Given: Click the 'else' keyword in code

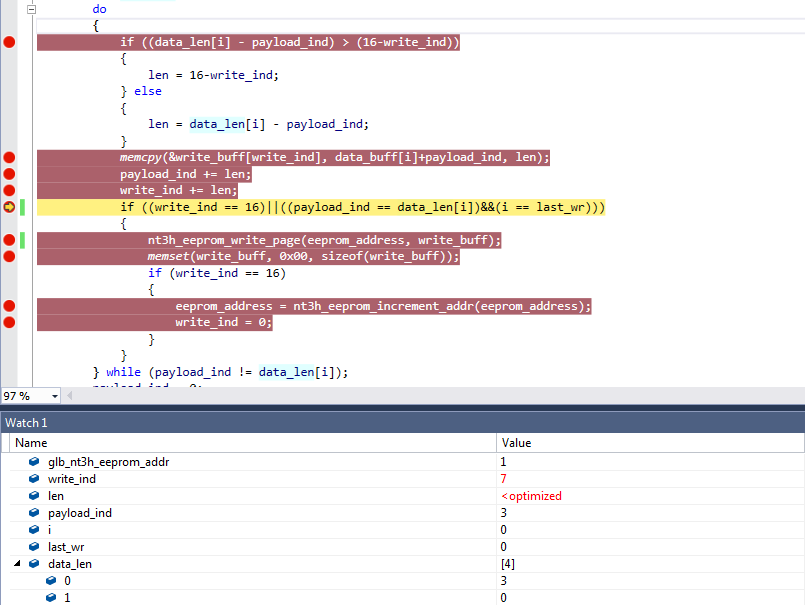Looking at the screenshot, I should (148, 91).
